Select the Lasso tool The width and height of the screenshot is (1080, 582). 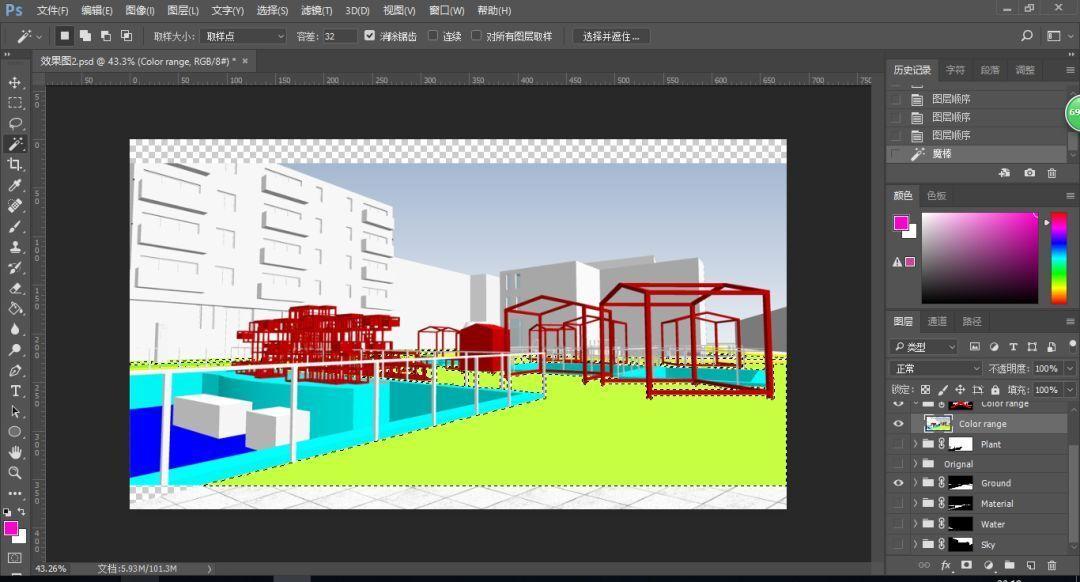point(15,123)
